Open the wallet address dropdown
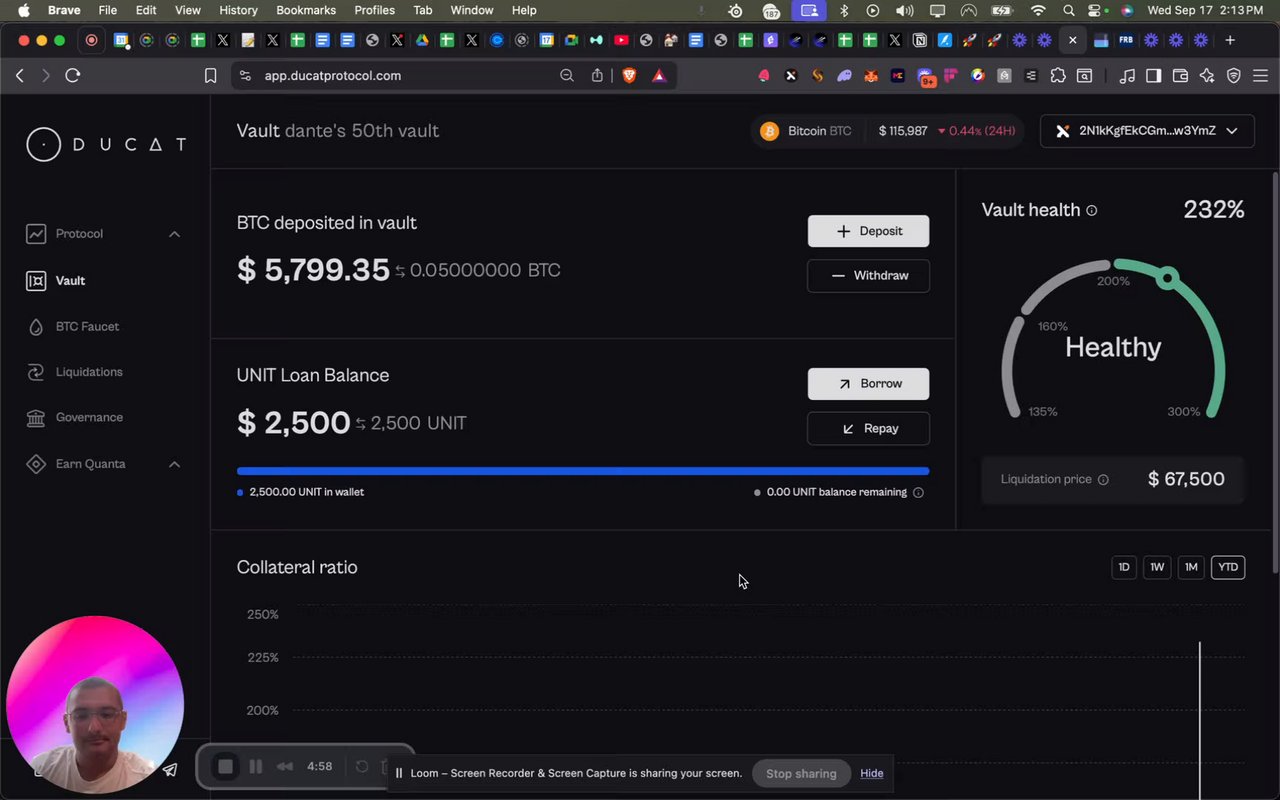The height and width of the screenshot is (800, 1280). pyautogui.click(x=1147, y=131)
